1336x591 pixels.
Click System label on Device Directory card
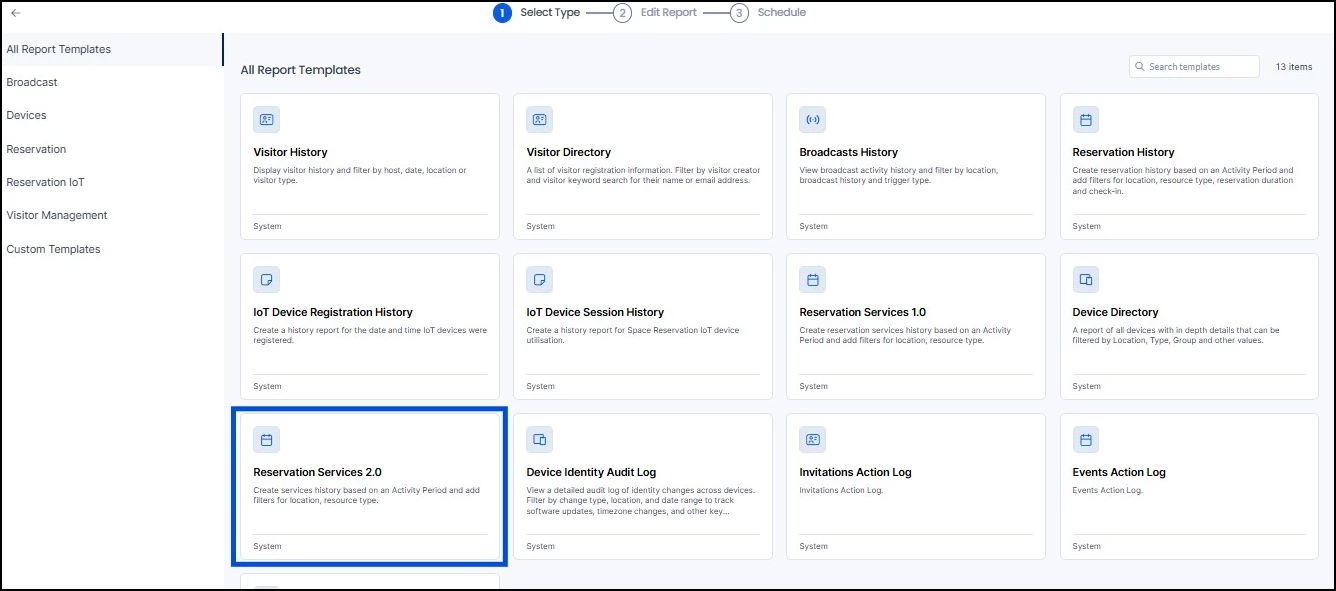(1087, 386)
